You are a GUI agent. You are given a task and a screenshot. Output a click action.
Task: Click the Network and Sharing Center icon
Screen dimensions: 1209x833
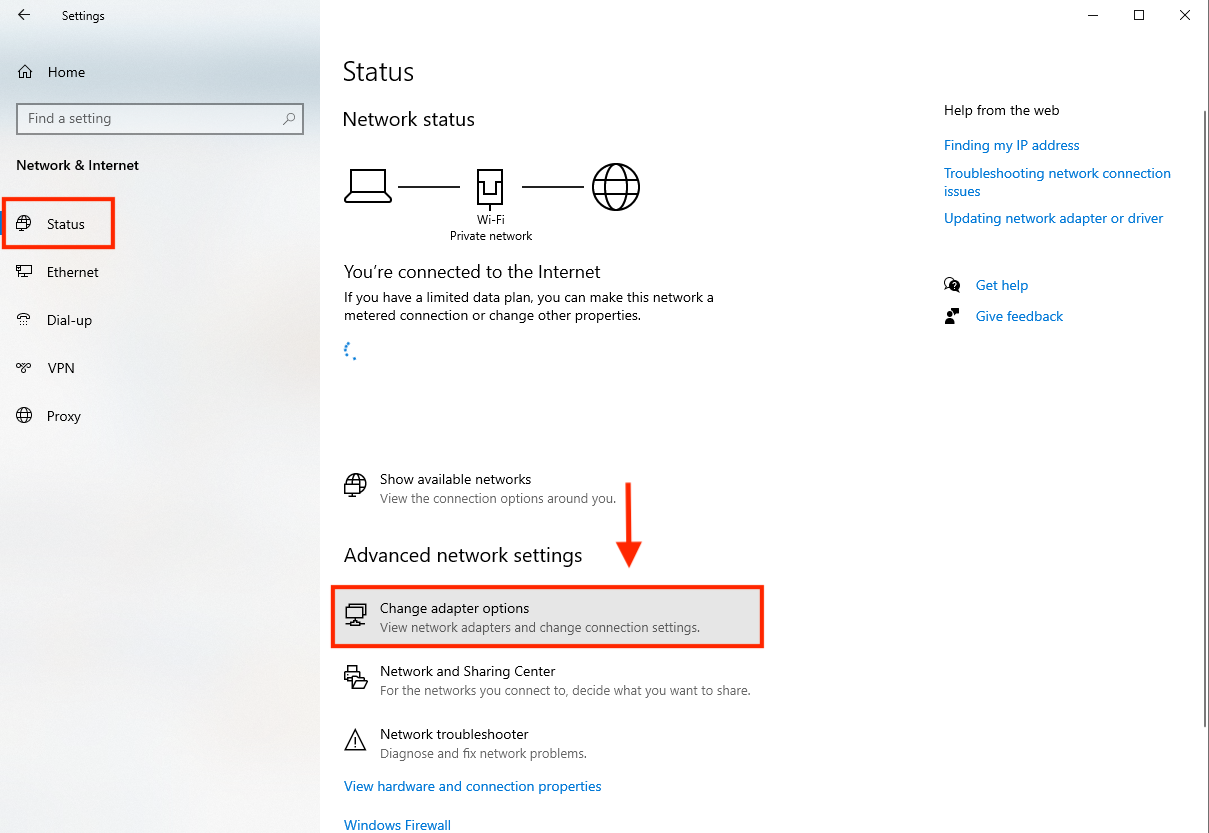(356, 677)
